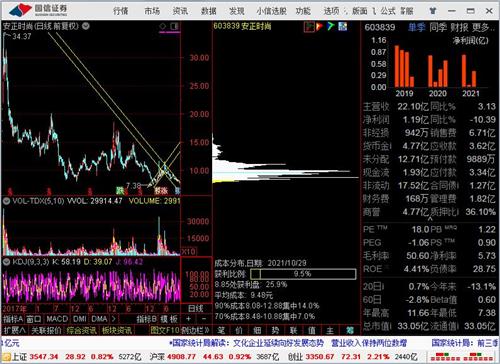
Task: Open the circle dropdown beside KDJ indicator
Action: pyautogui.click(x=6, y=262)
